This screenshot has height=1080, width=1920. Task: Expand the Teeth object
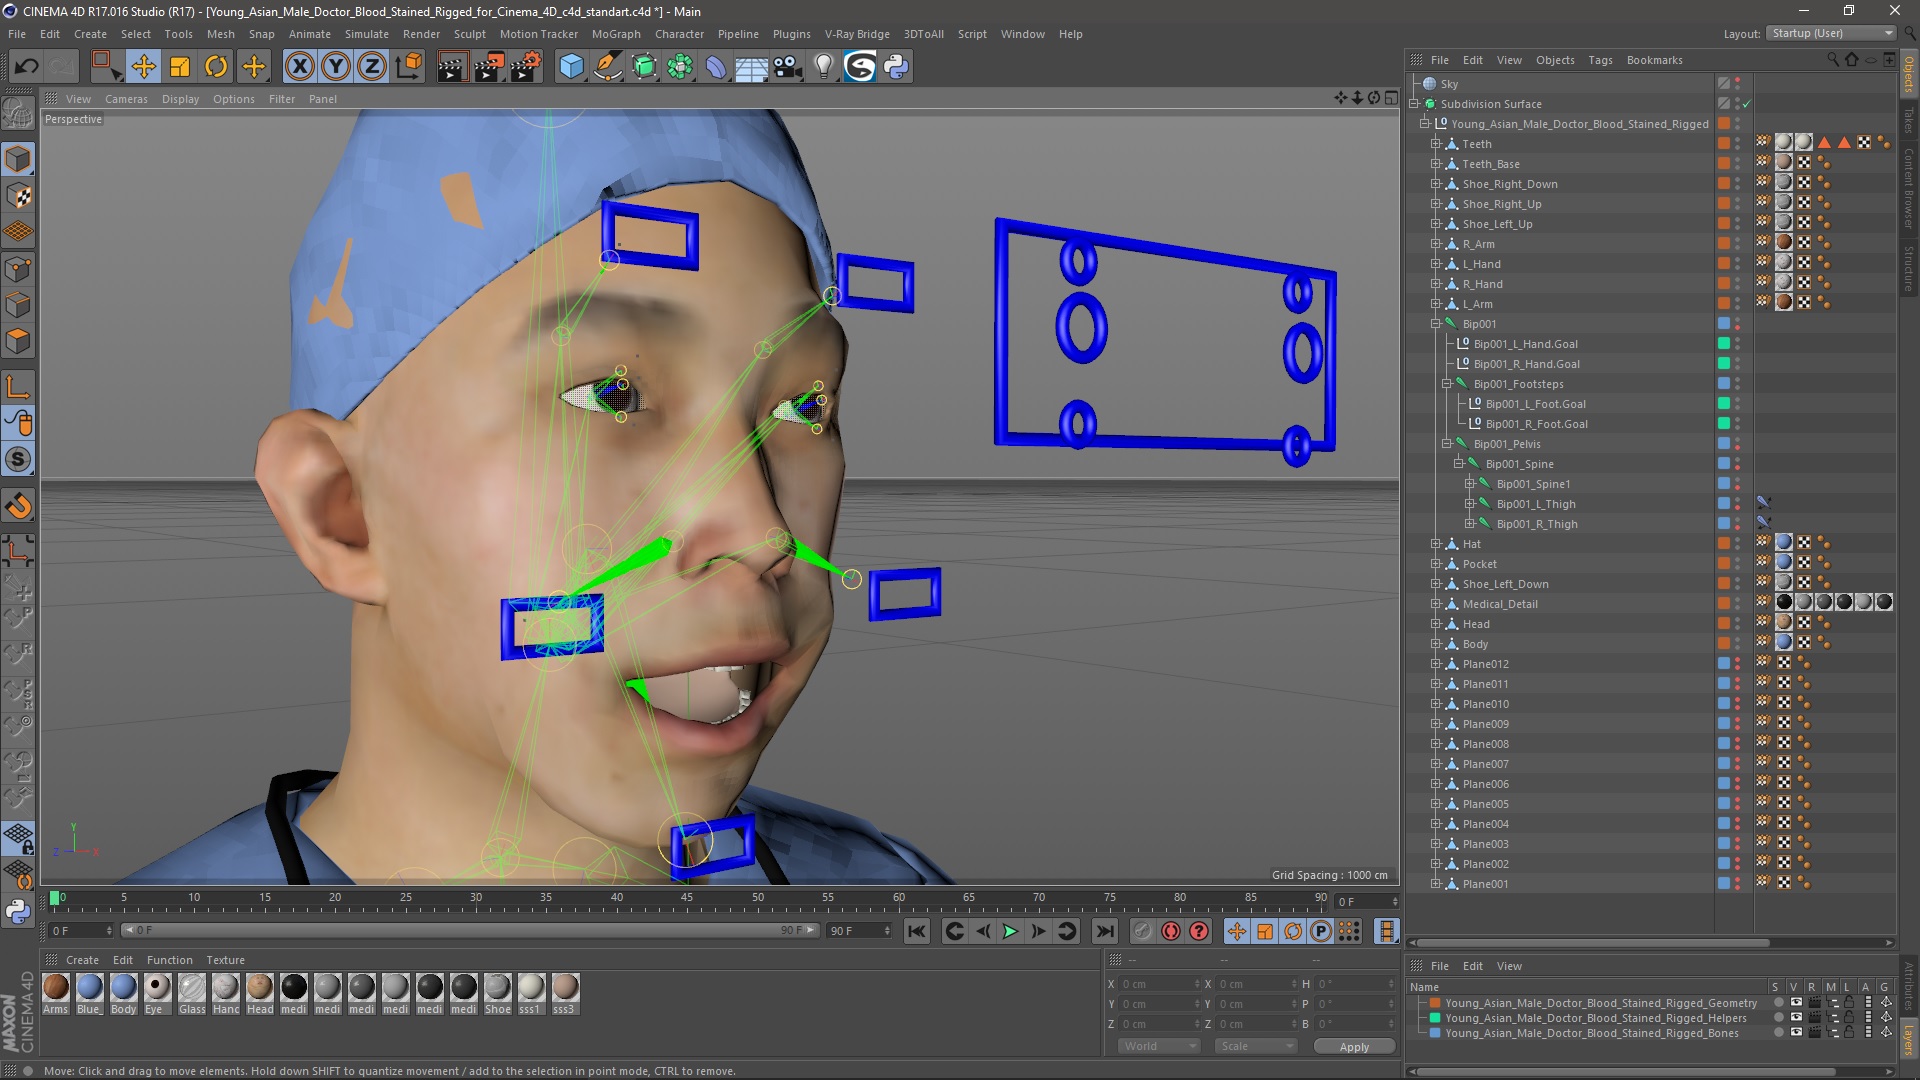tap(1436, 144)
